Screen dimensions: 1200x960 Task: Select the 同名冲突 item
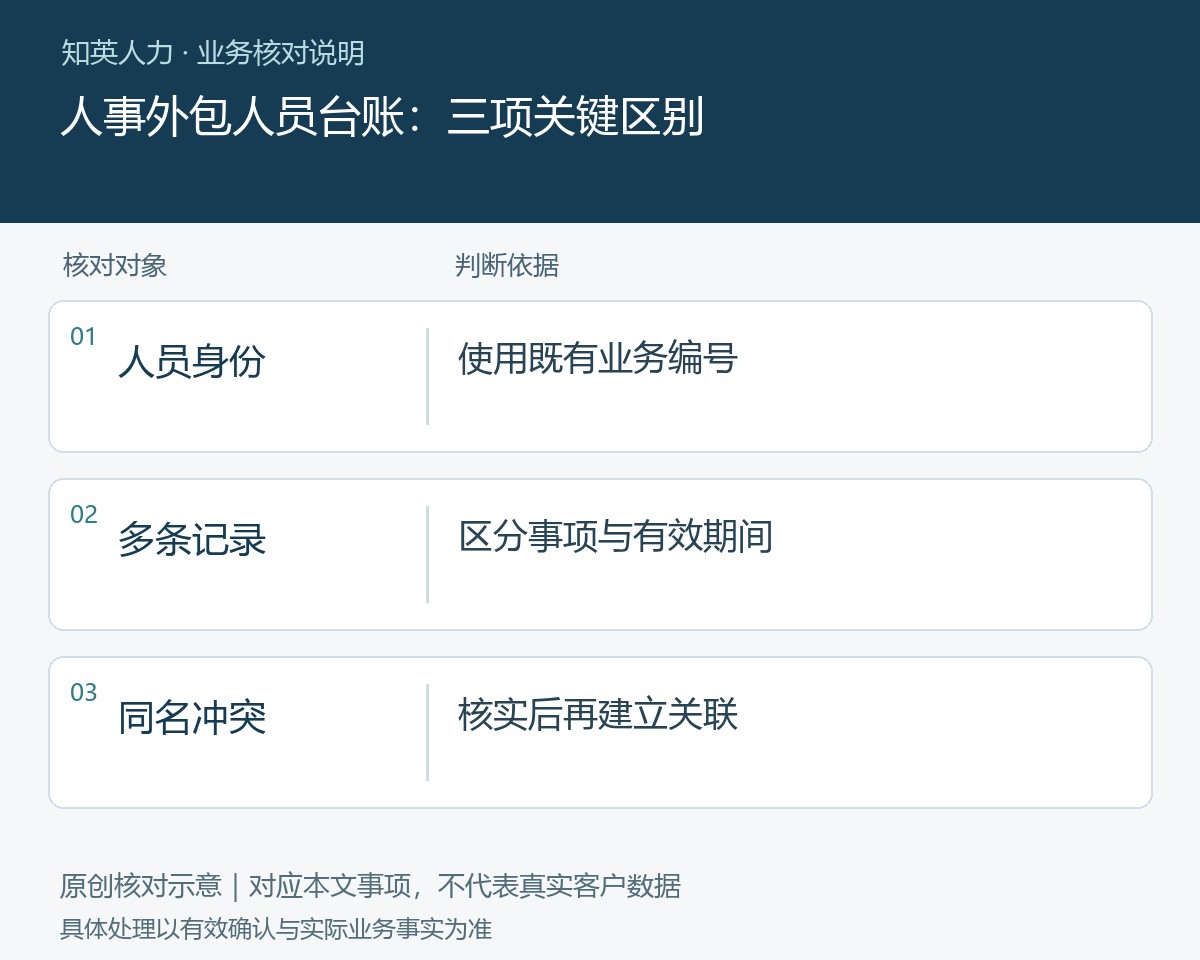[192, 717]
